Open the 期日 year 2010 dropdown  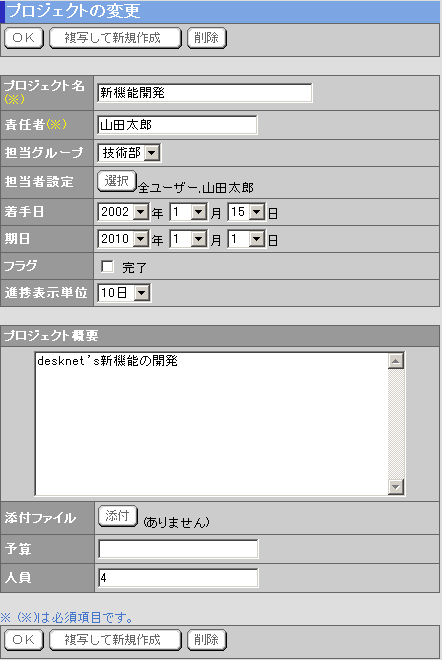click(123, 239)
